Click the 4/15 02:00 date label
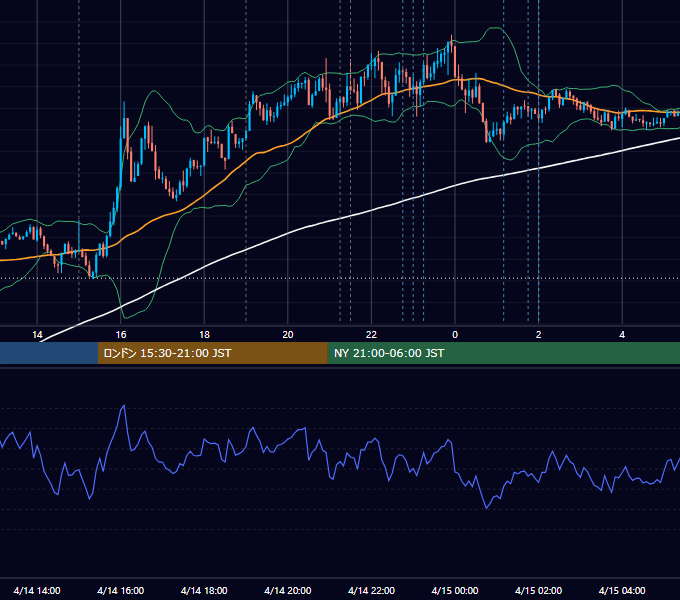Screen dimensions: 680x600 point(539,590)
